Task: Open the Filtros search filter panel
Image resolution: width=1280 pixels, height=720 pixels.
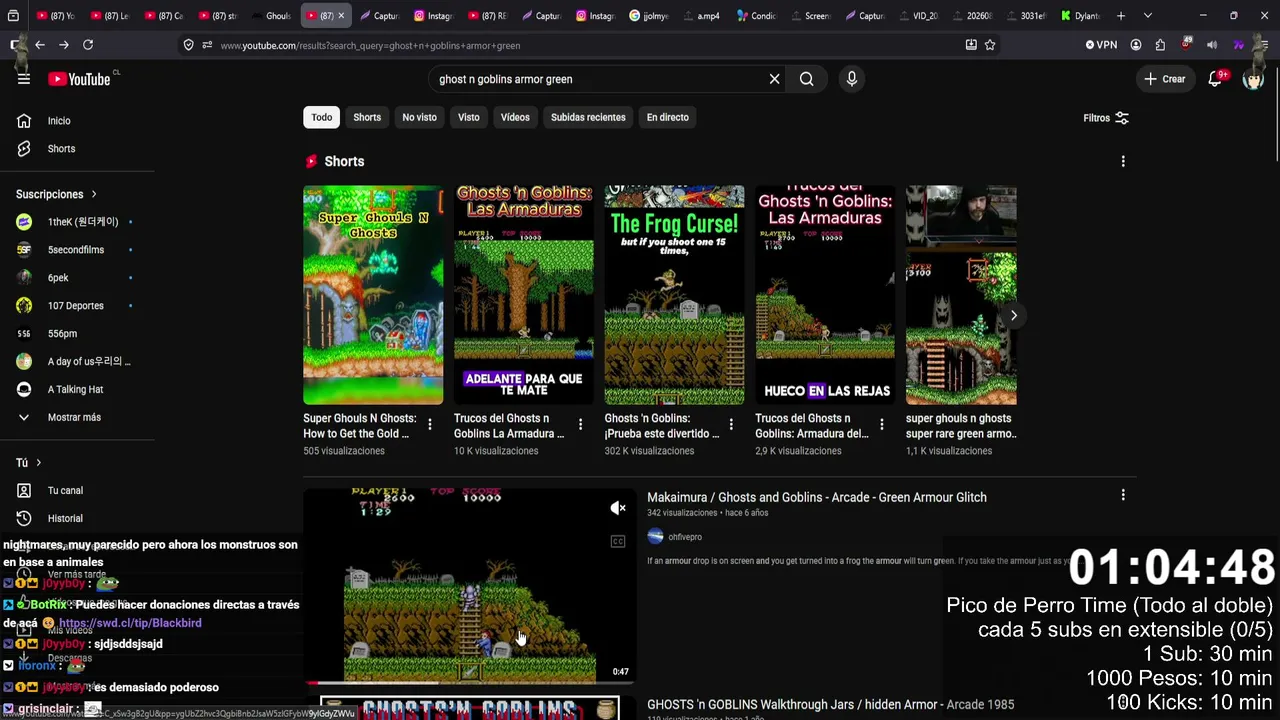Action: (1106, 118)
